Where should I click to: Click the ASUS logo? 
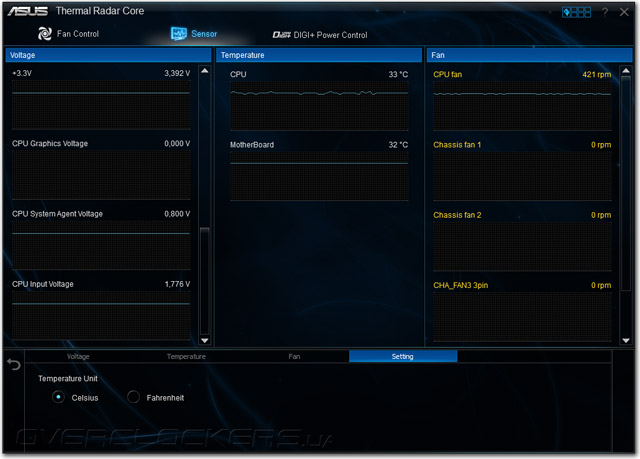pos(27,11)
